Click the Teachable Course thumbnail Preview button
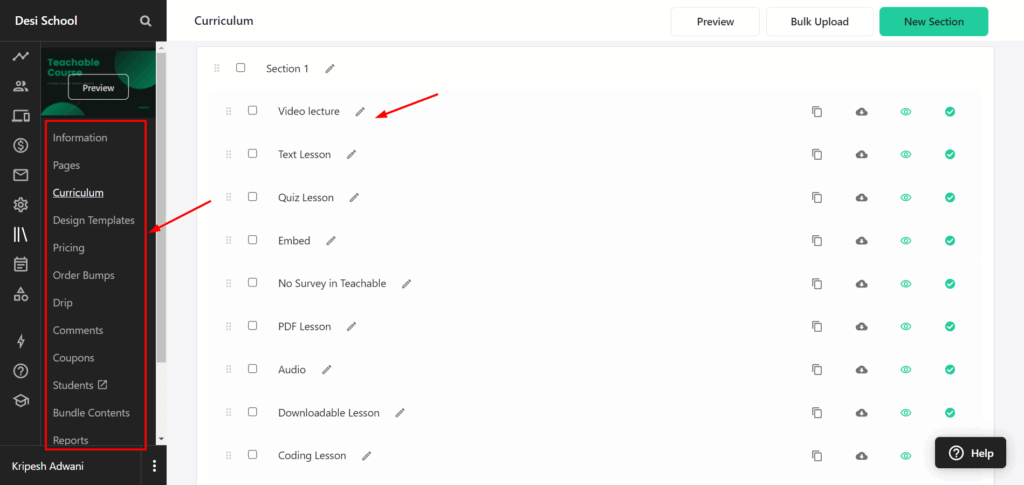Screen dimensions: 1024x485 click(x=98, y=88)
